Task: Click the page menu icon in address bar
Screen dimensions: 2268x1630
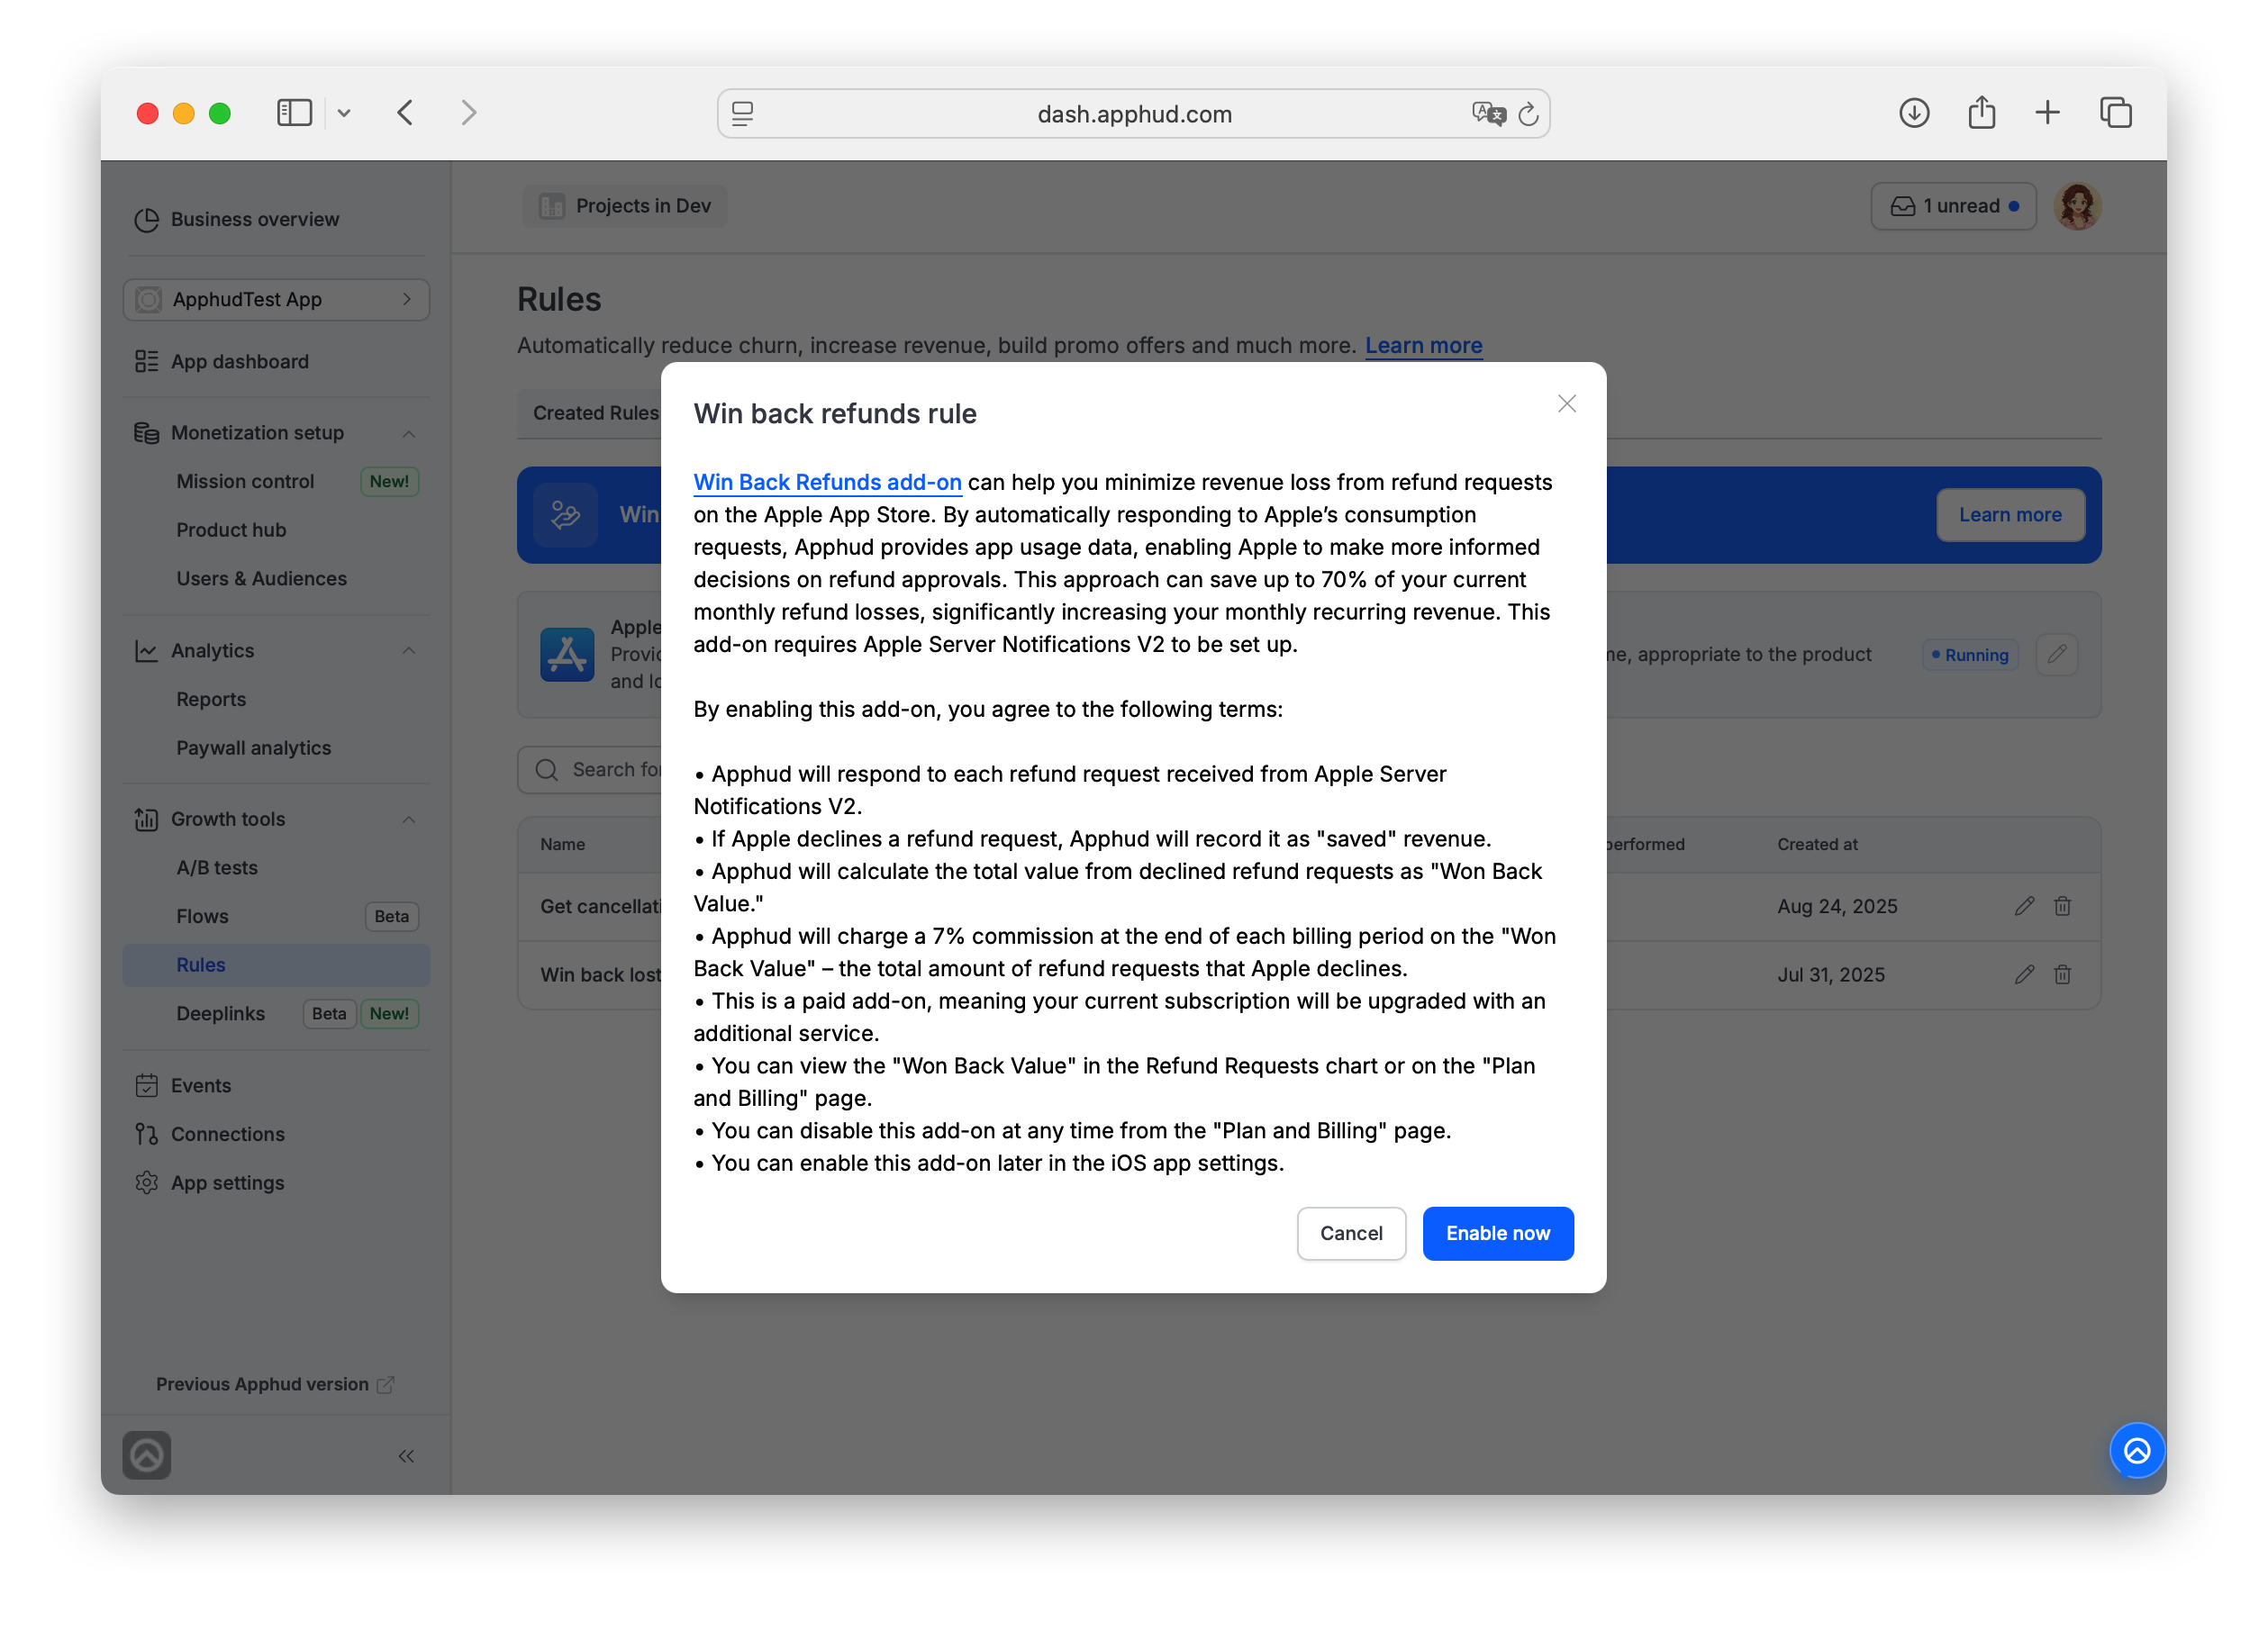Action: [x=742, y=114]
